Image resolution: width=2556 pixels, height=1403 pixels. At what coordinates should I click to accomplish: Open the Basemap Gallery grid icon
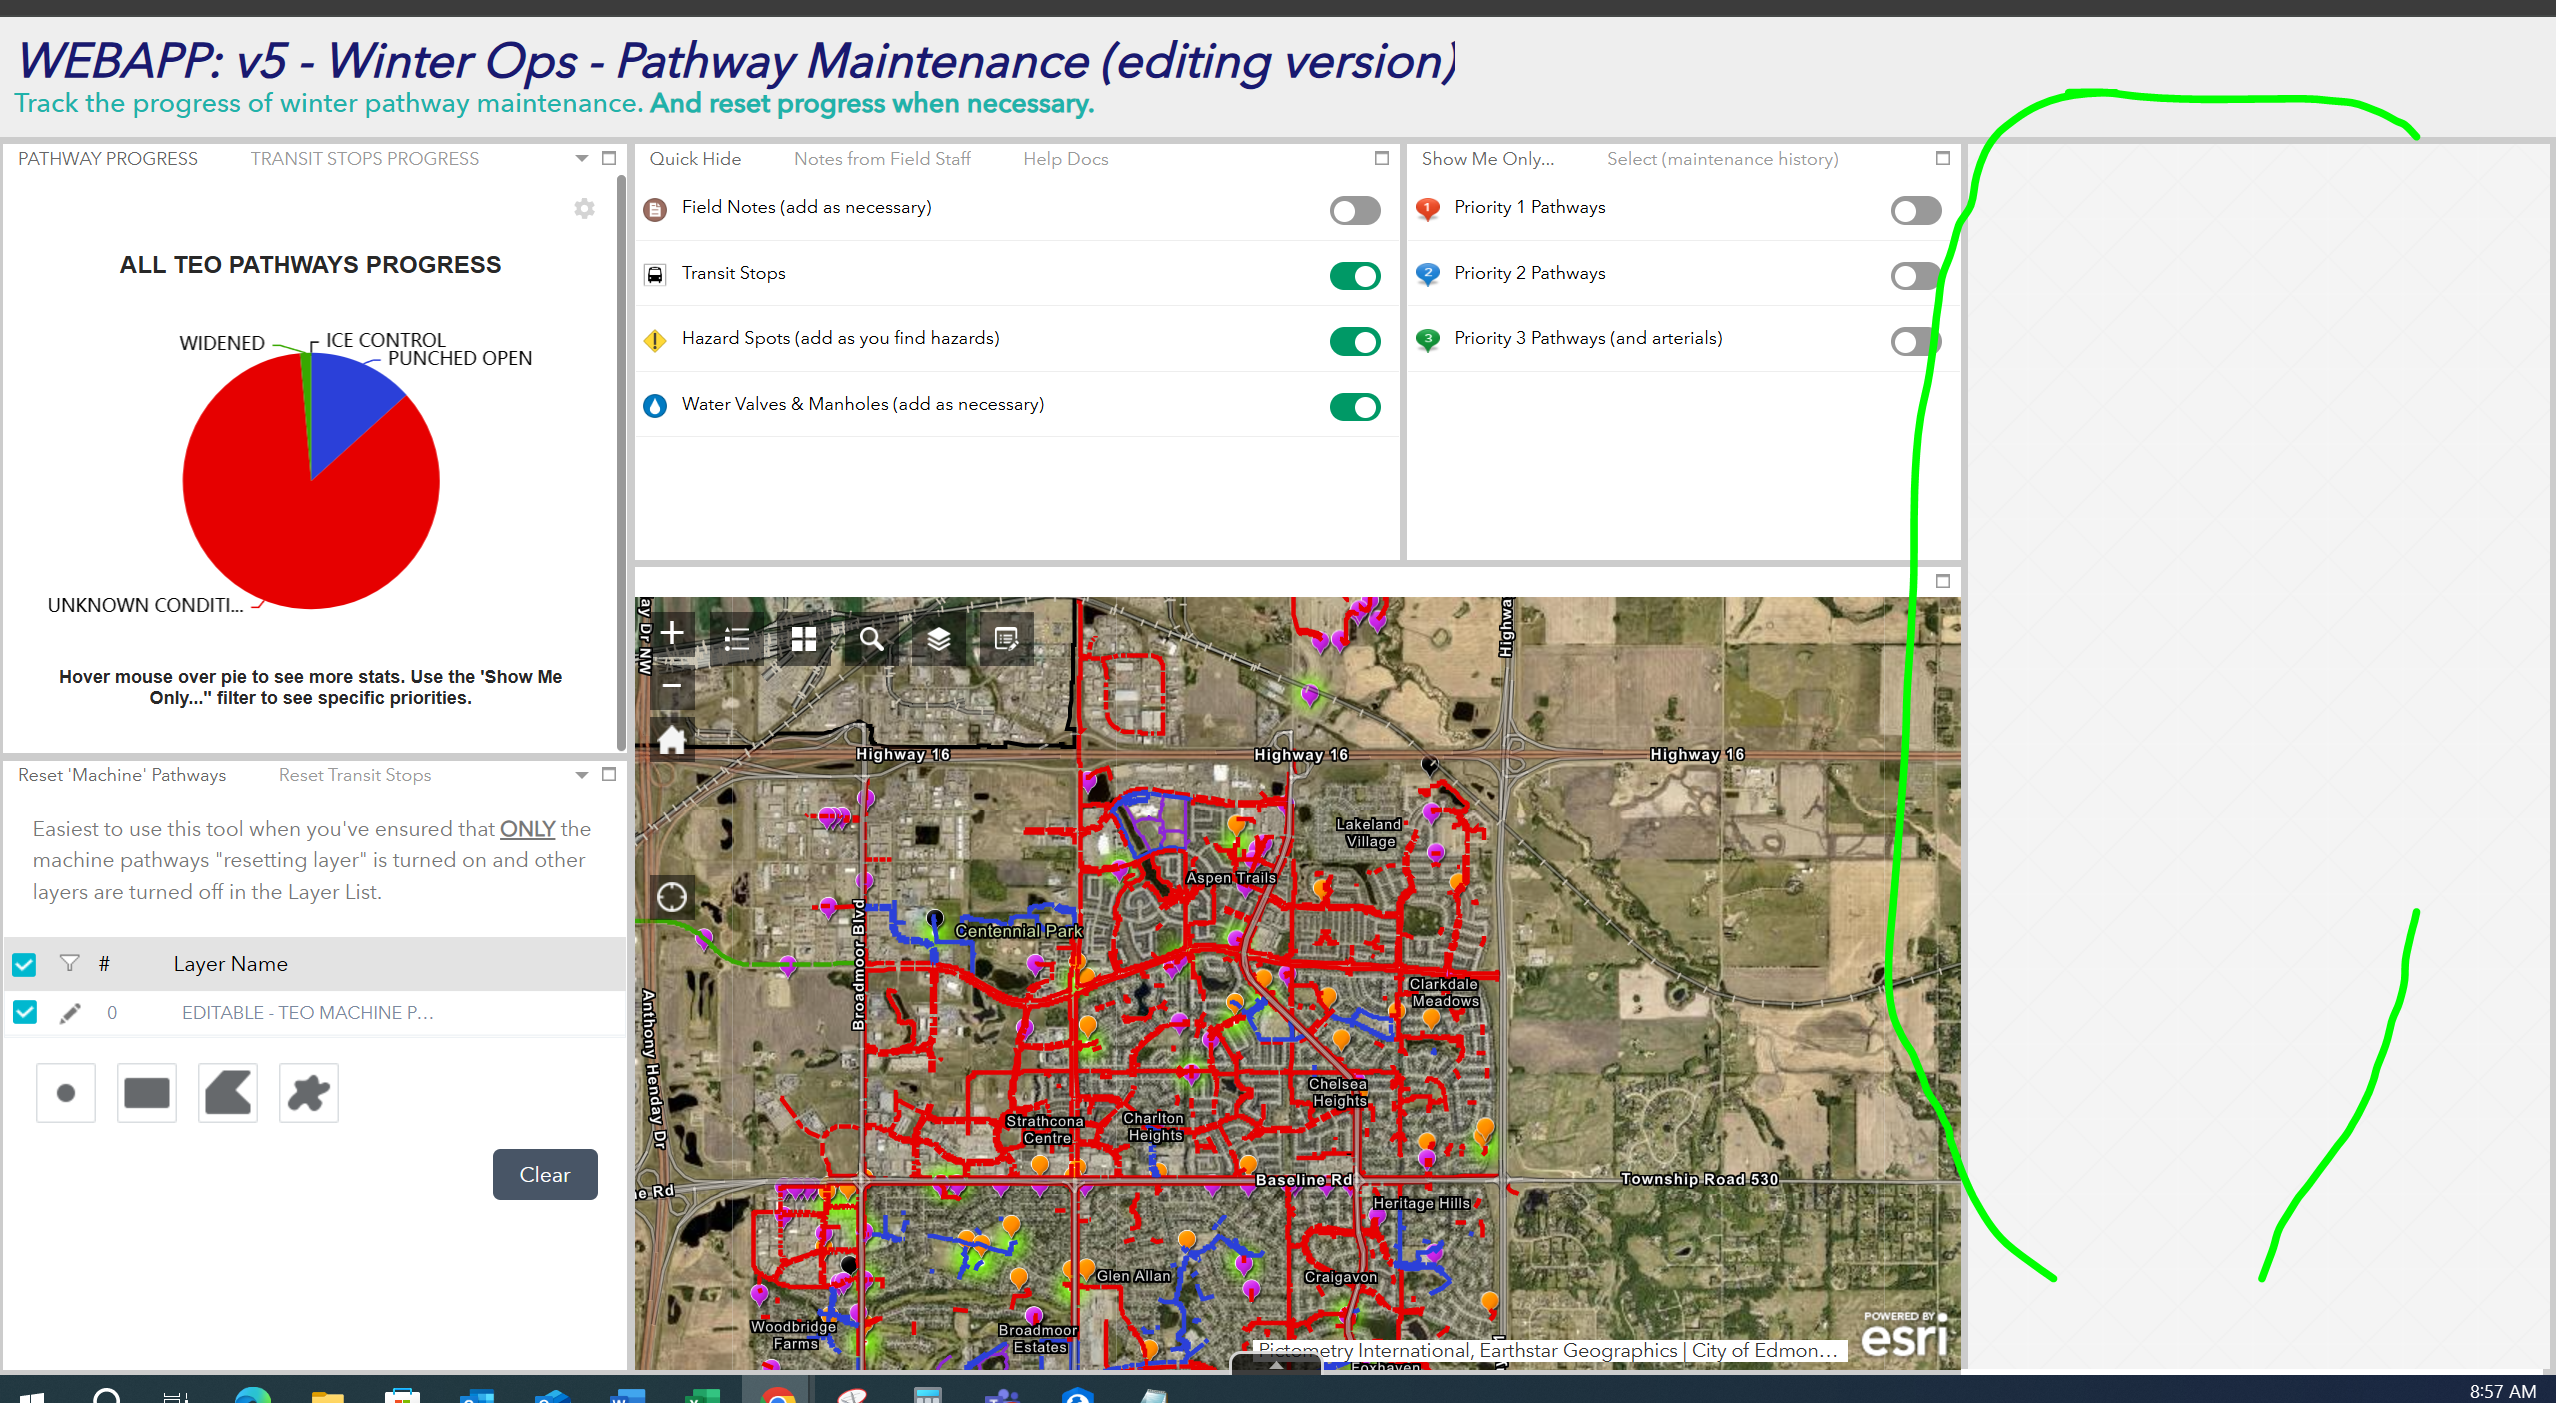[x=804, y=639]
